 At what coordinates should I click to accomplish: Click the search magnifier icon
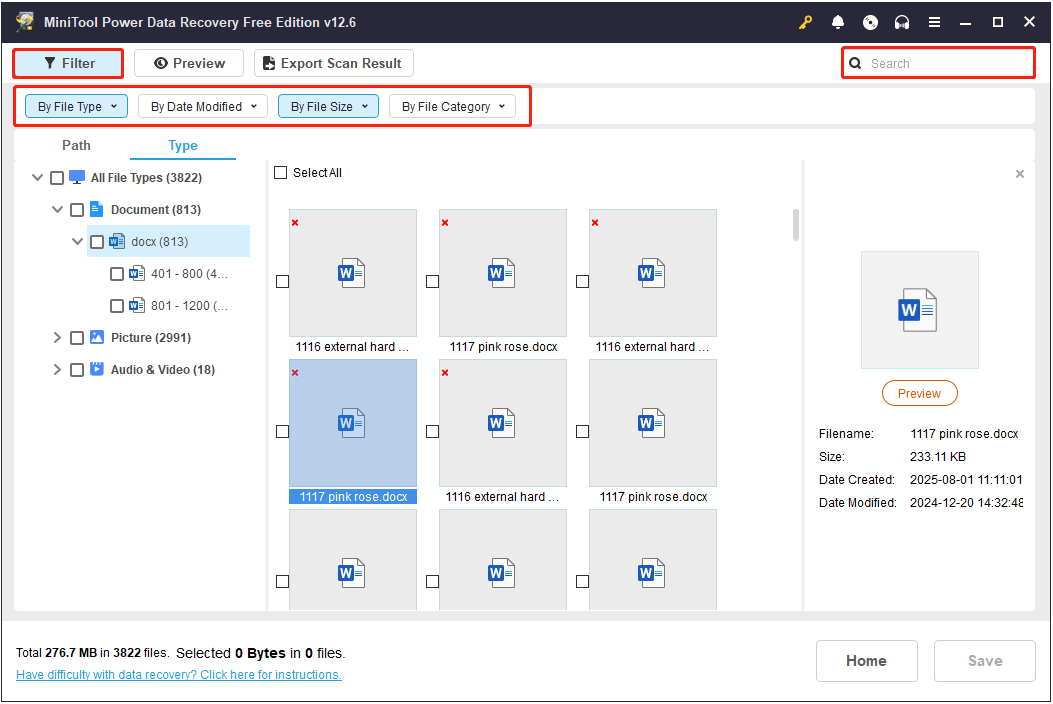(x=856, y=62)
